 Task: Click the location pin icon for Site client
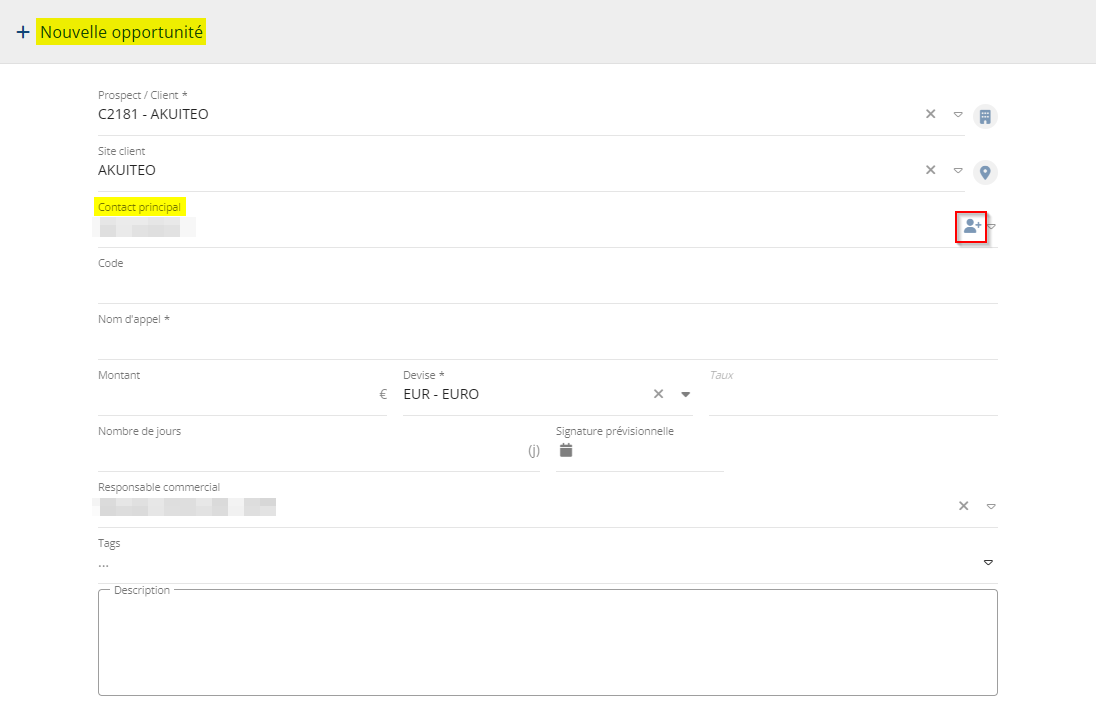coord(985,172)
